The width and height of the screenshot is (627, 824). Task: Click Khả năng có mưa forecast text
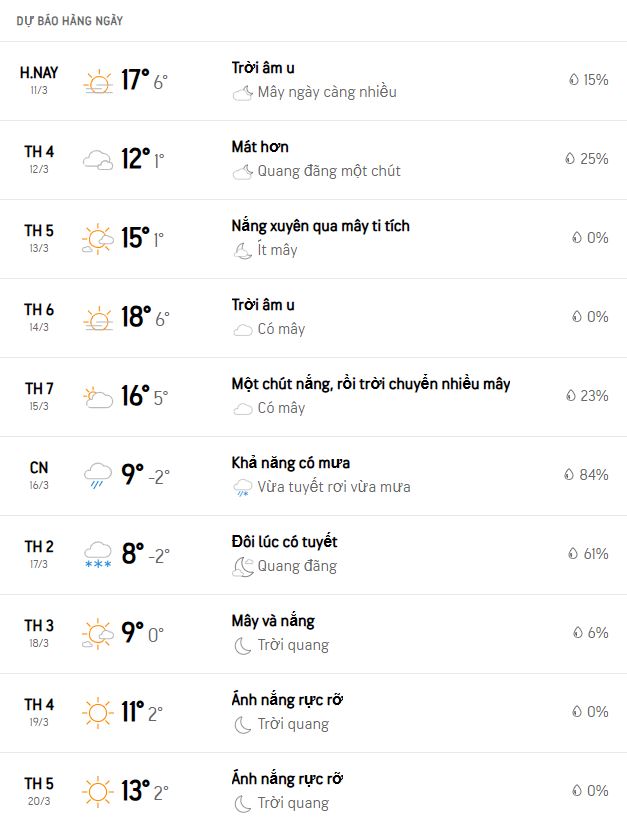(x=291, y=463)
